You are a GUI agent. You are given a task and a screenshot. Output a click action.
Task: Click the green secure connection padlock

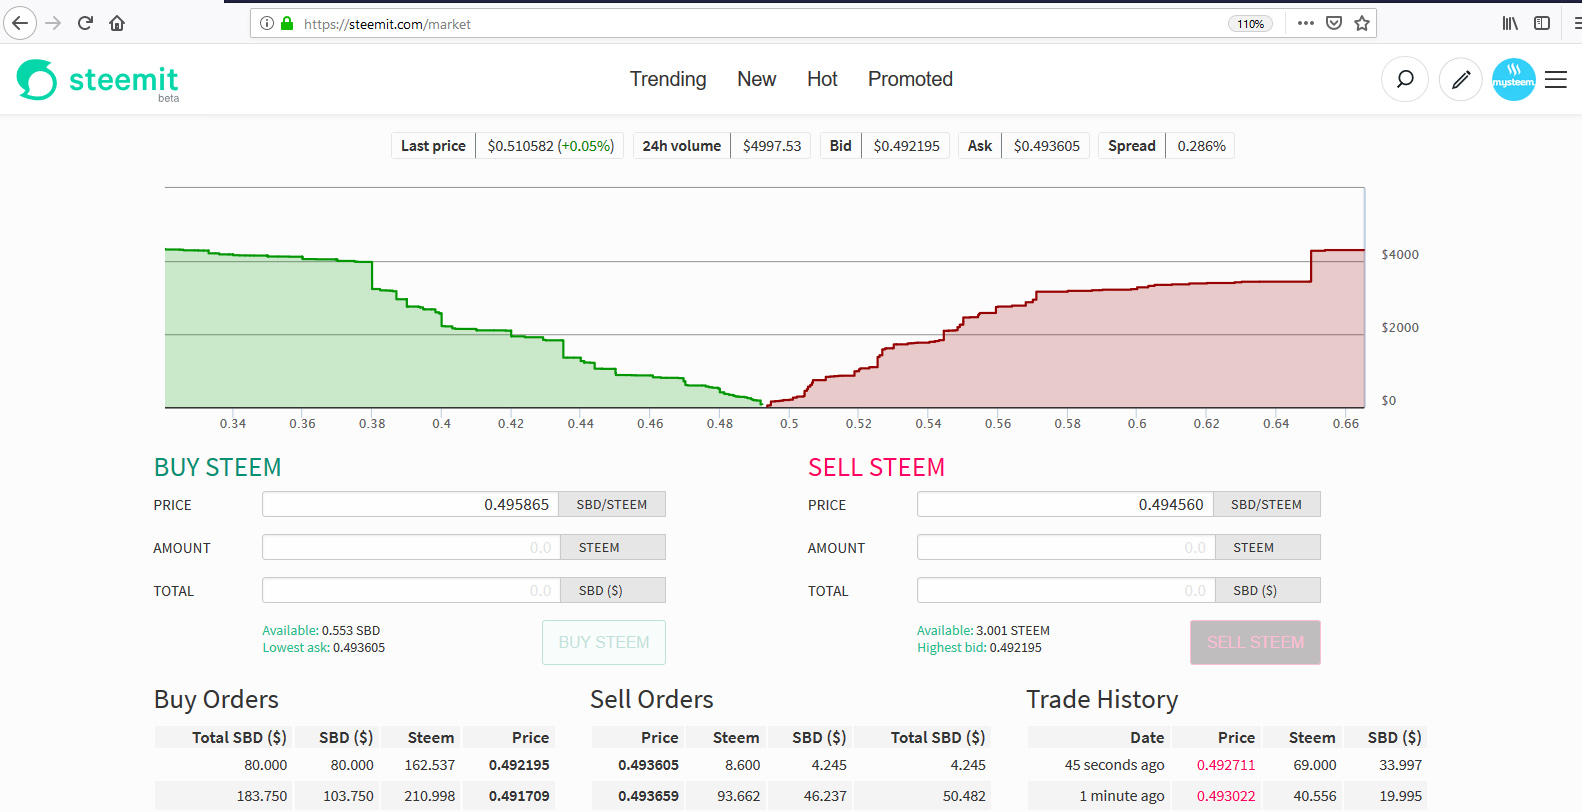(x=287, y=23)
